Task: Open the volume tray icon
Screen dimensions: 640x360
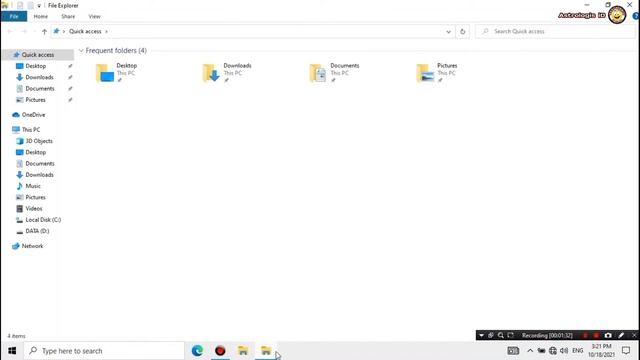Action: [x=564, y=351]
